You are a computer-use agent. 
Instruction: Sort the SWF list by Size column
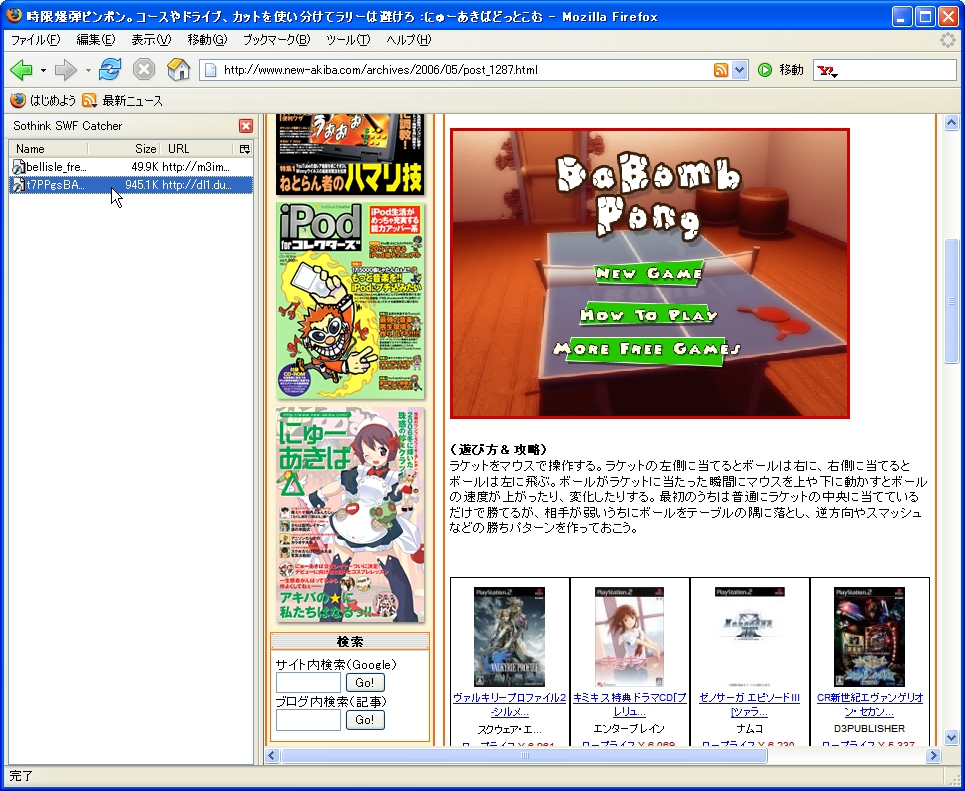(x=124, y=149)
